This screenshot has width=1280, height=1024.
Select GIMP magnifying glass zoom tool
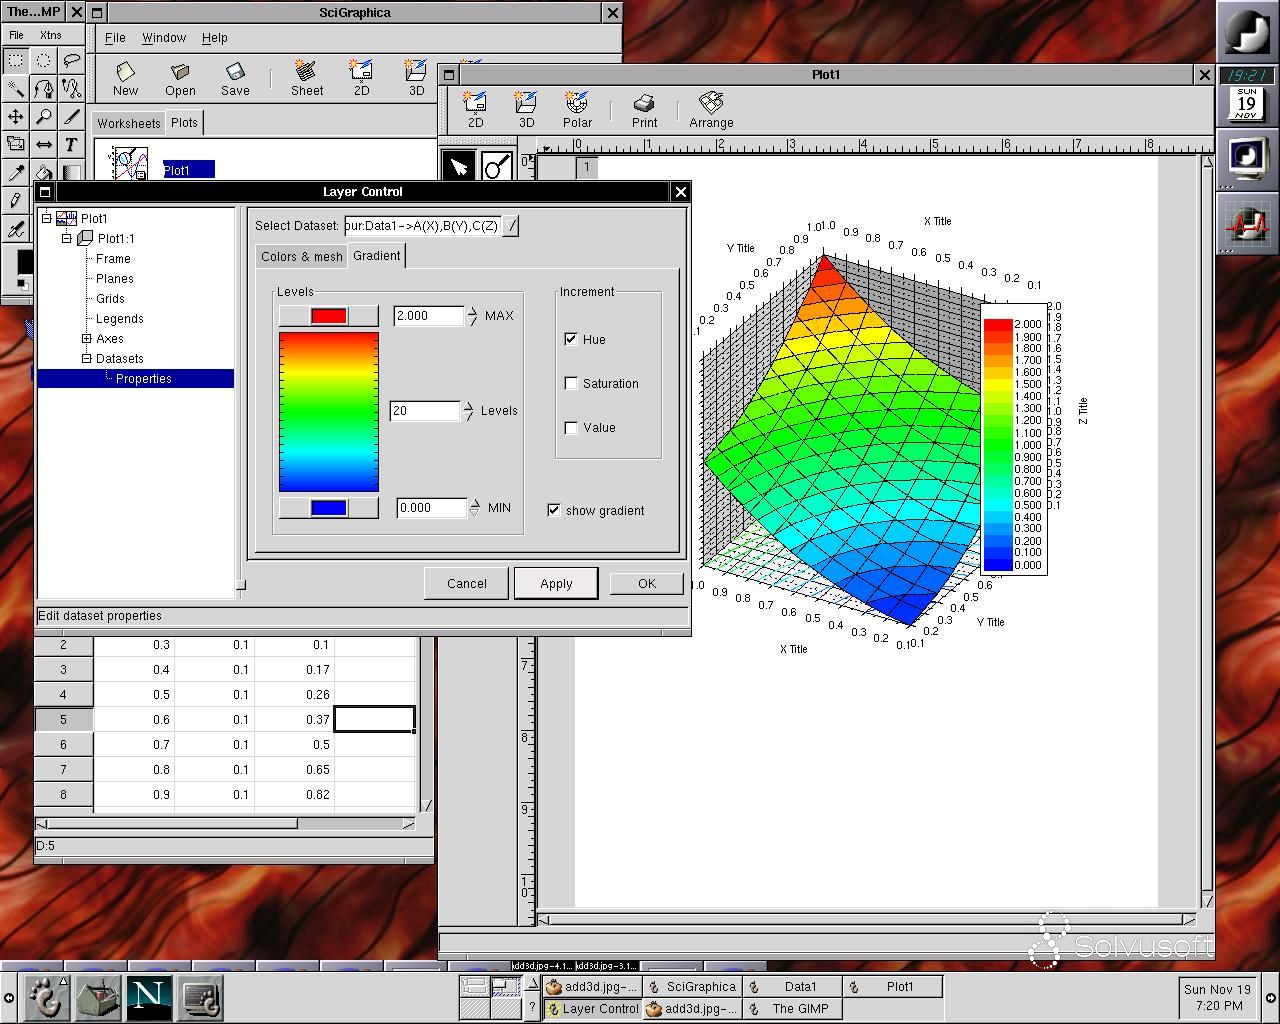coord(43,116)
